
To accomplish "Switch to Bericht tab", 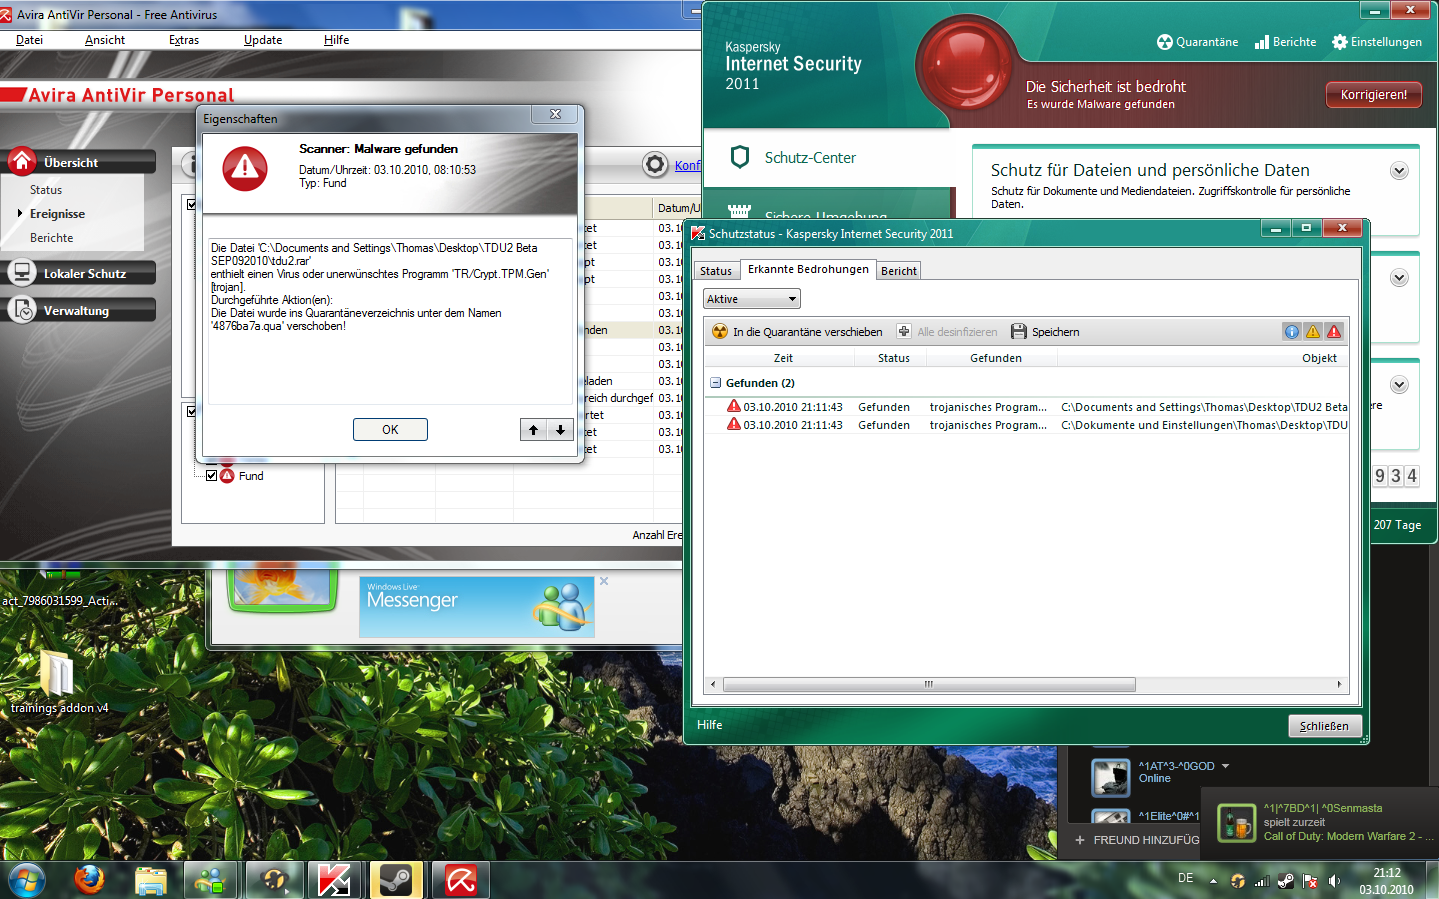I will (x=899, y=271).
